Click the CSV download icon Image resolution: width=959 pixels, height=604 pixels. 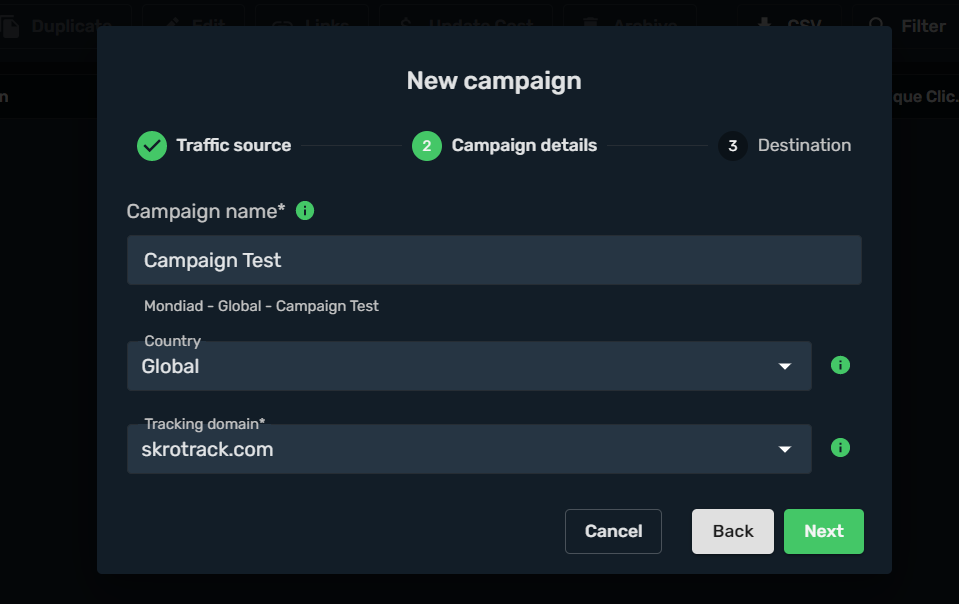764,25
